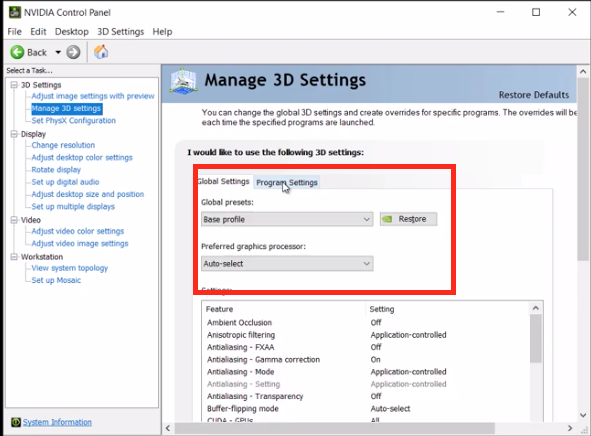Screen dimensions: 591x436
Task: Open the Help menu
Action: coord(162,32)
